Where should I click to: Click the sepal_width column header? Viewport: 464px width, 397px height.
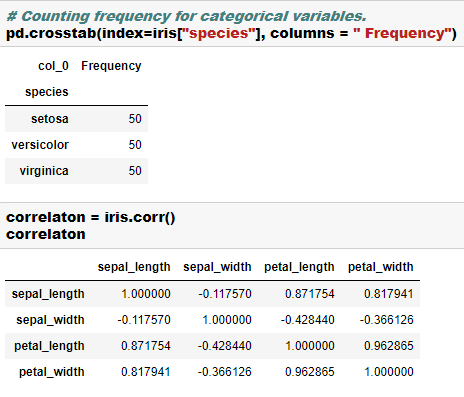point(217,267)
